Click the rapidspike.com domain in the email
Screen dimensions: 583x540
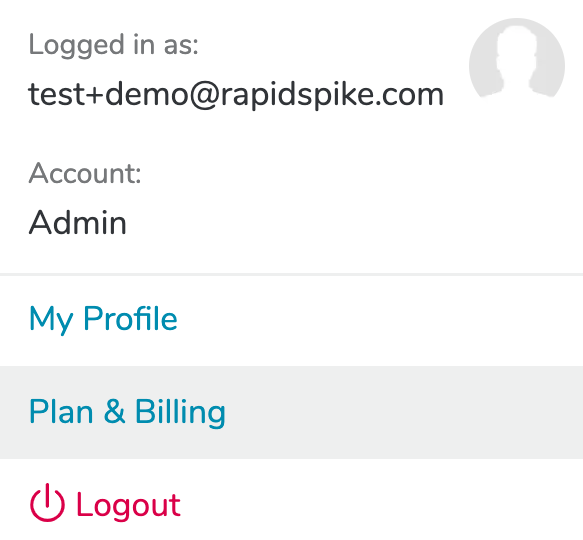(332, 95)
